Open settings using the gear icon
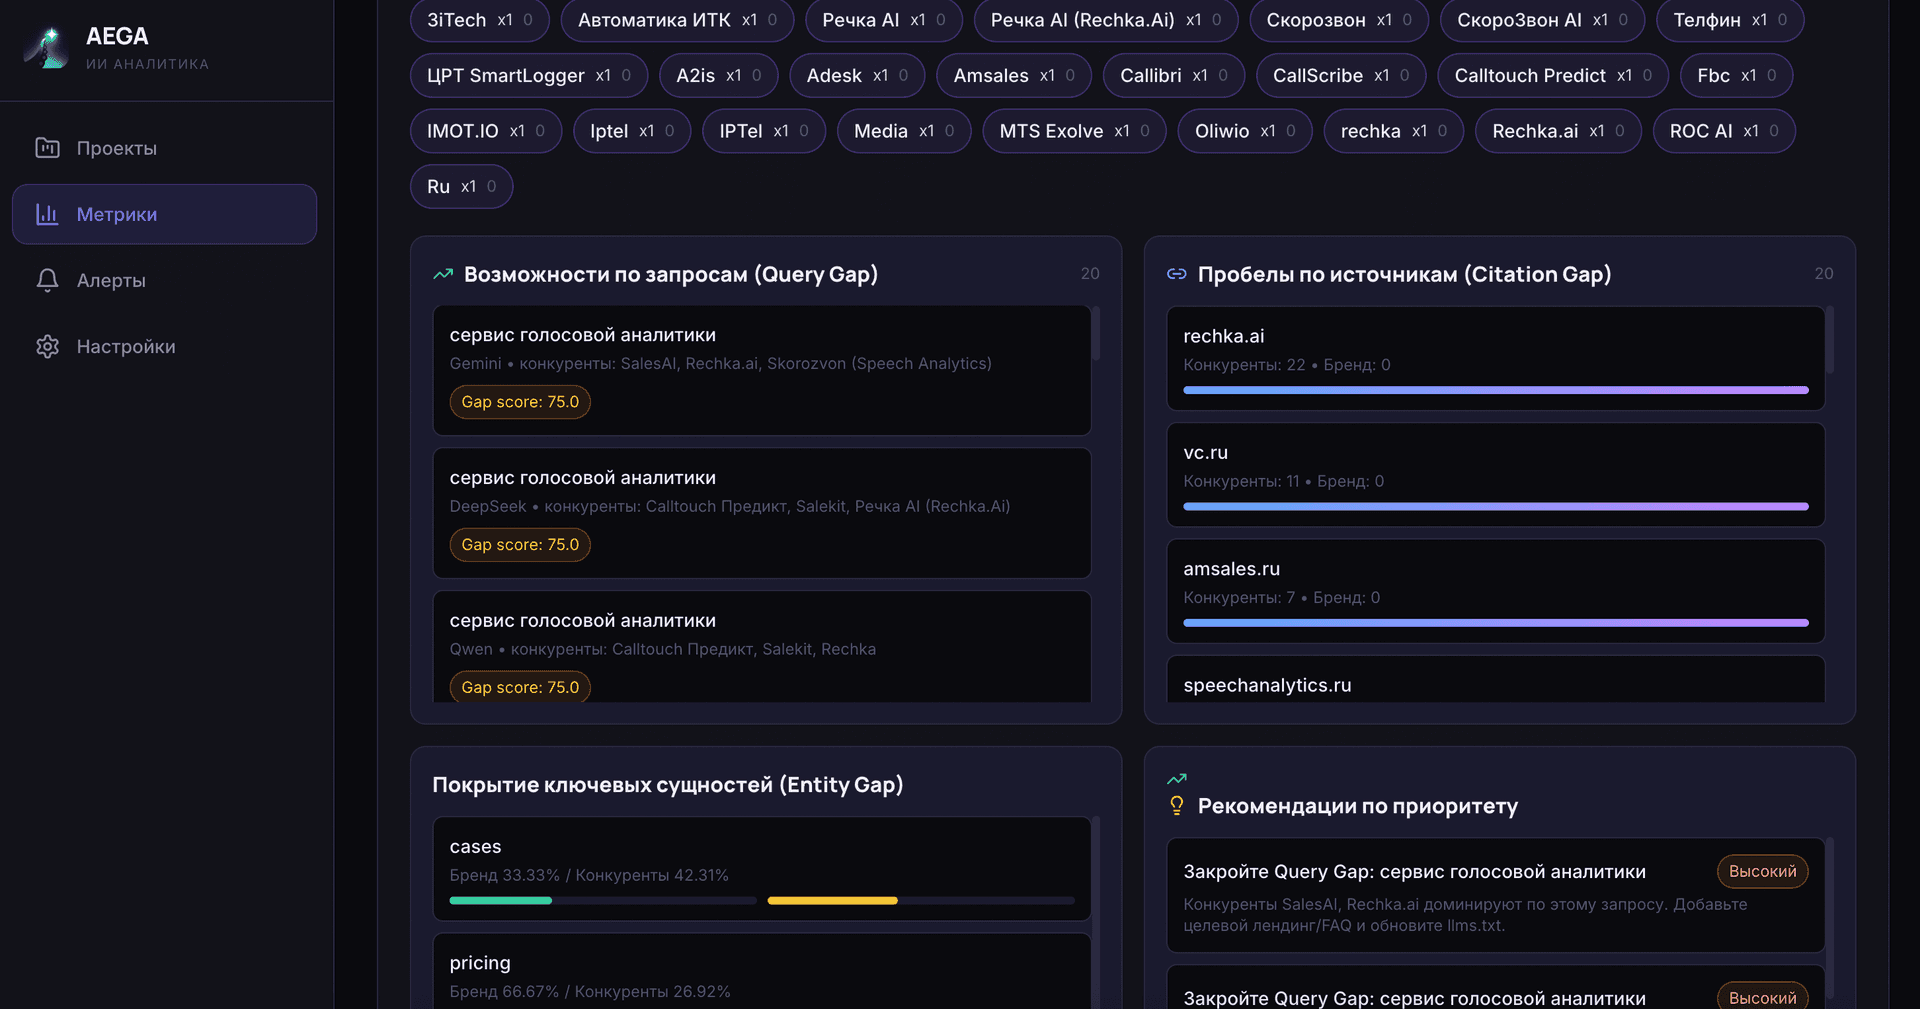This screenshot has height=1009, width=1920. pos(47,346)
